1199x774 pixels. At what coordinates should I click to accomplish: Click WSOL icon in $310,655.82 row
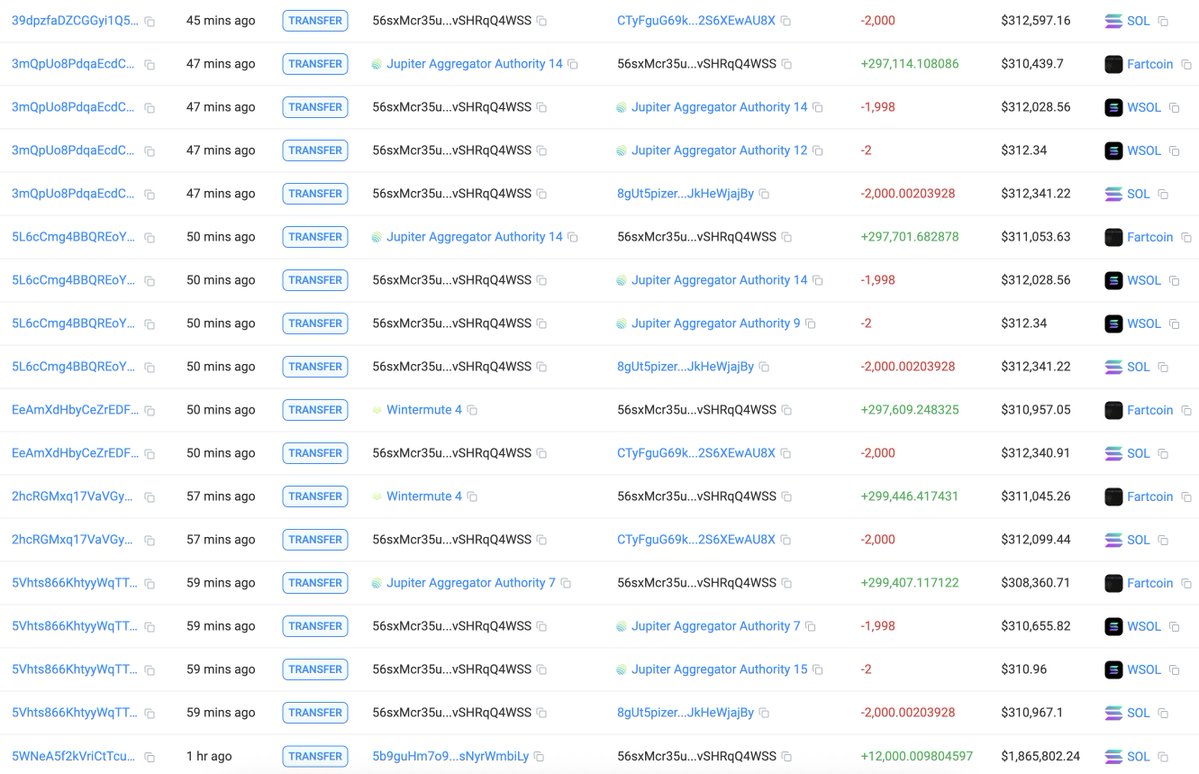point(1113,626)
